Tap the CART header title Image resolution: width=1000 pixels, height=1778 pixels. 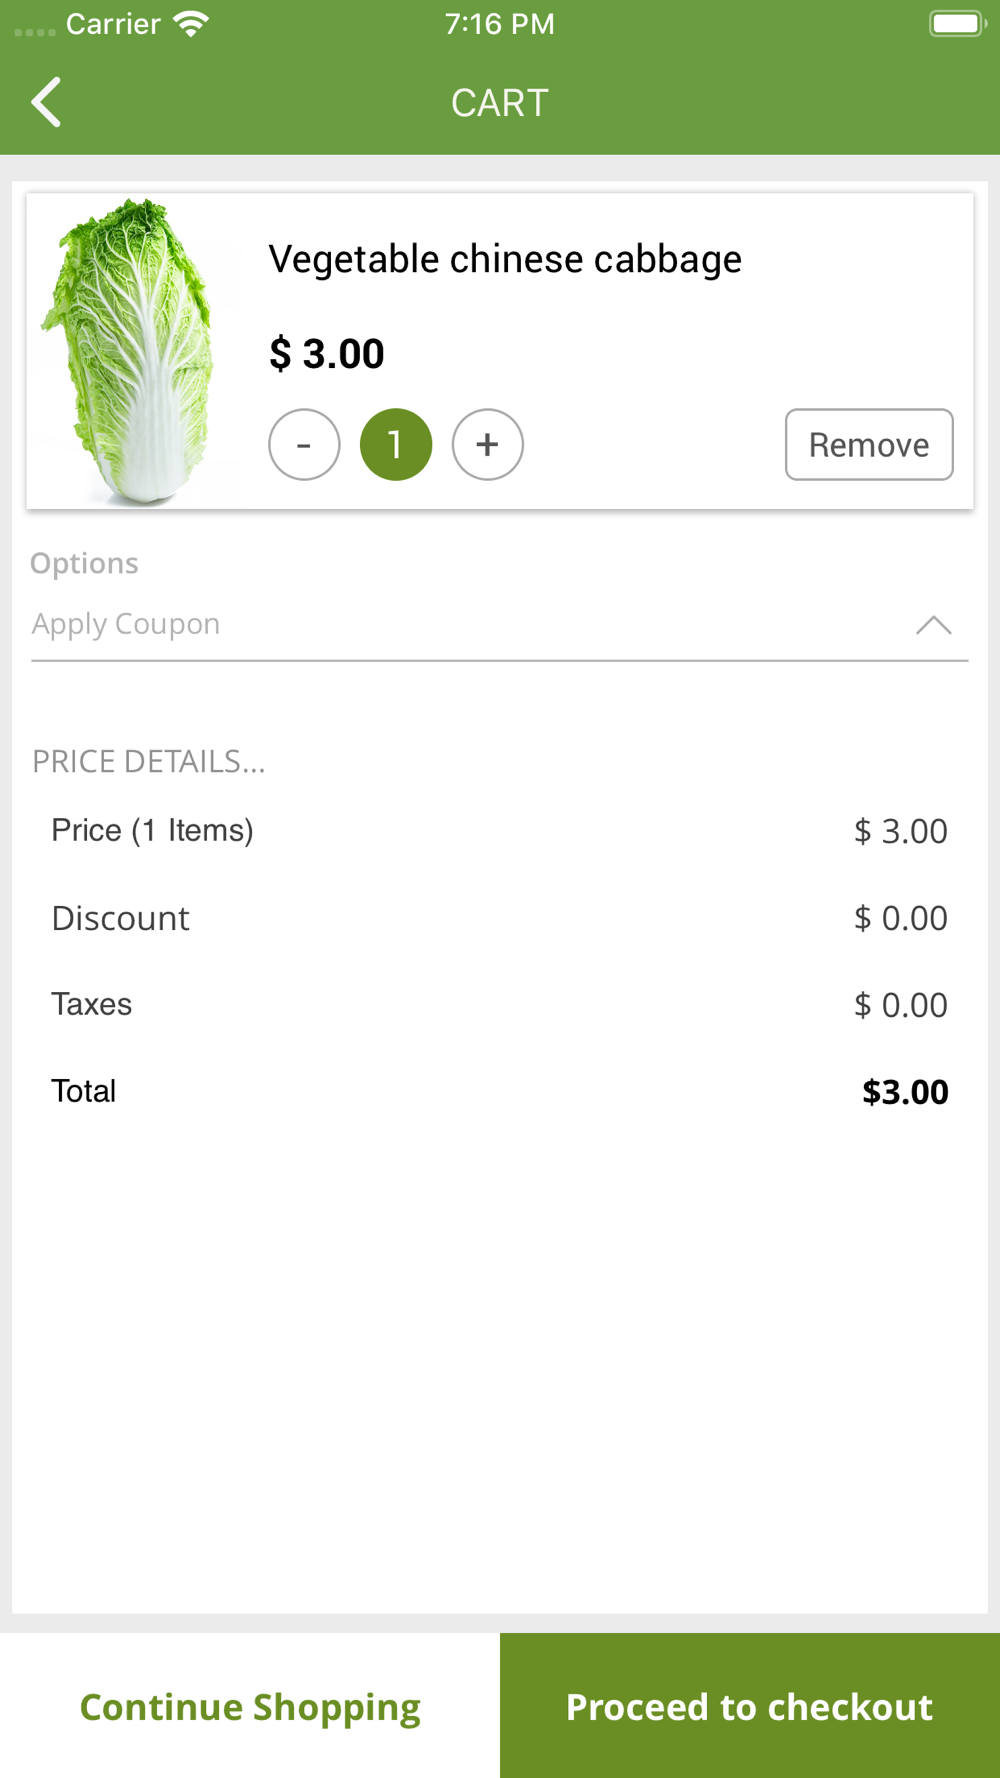[500, 103]
